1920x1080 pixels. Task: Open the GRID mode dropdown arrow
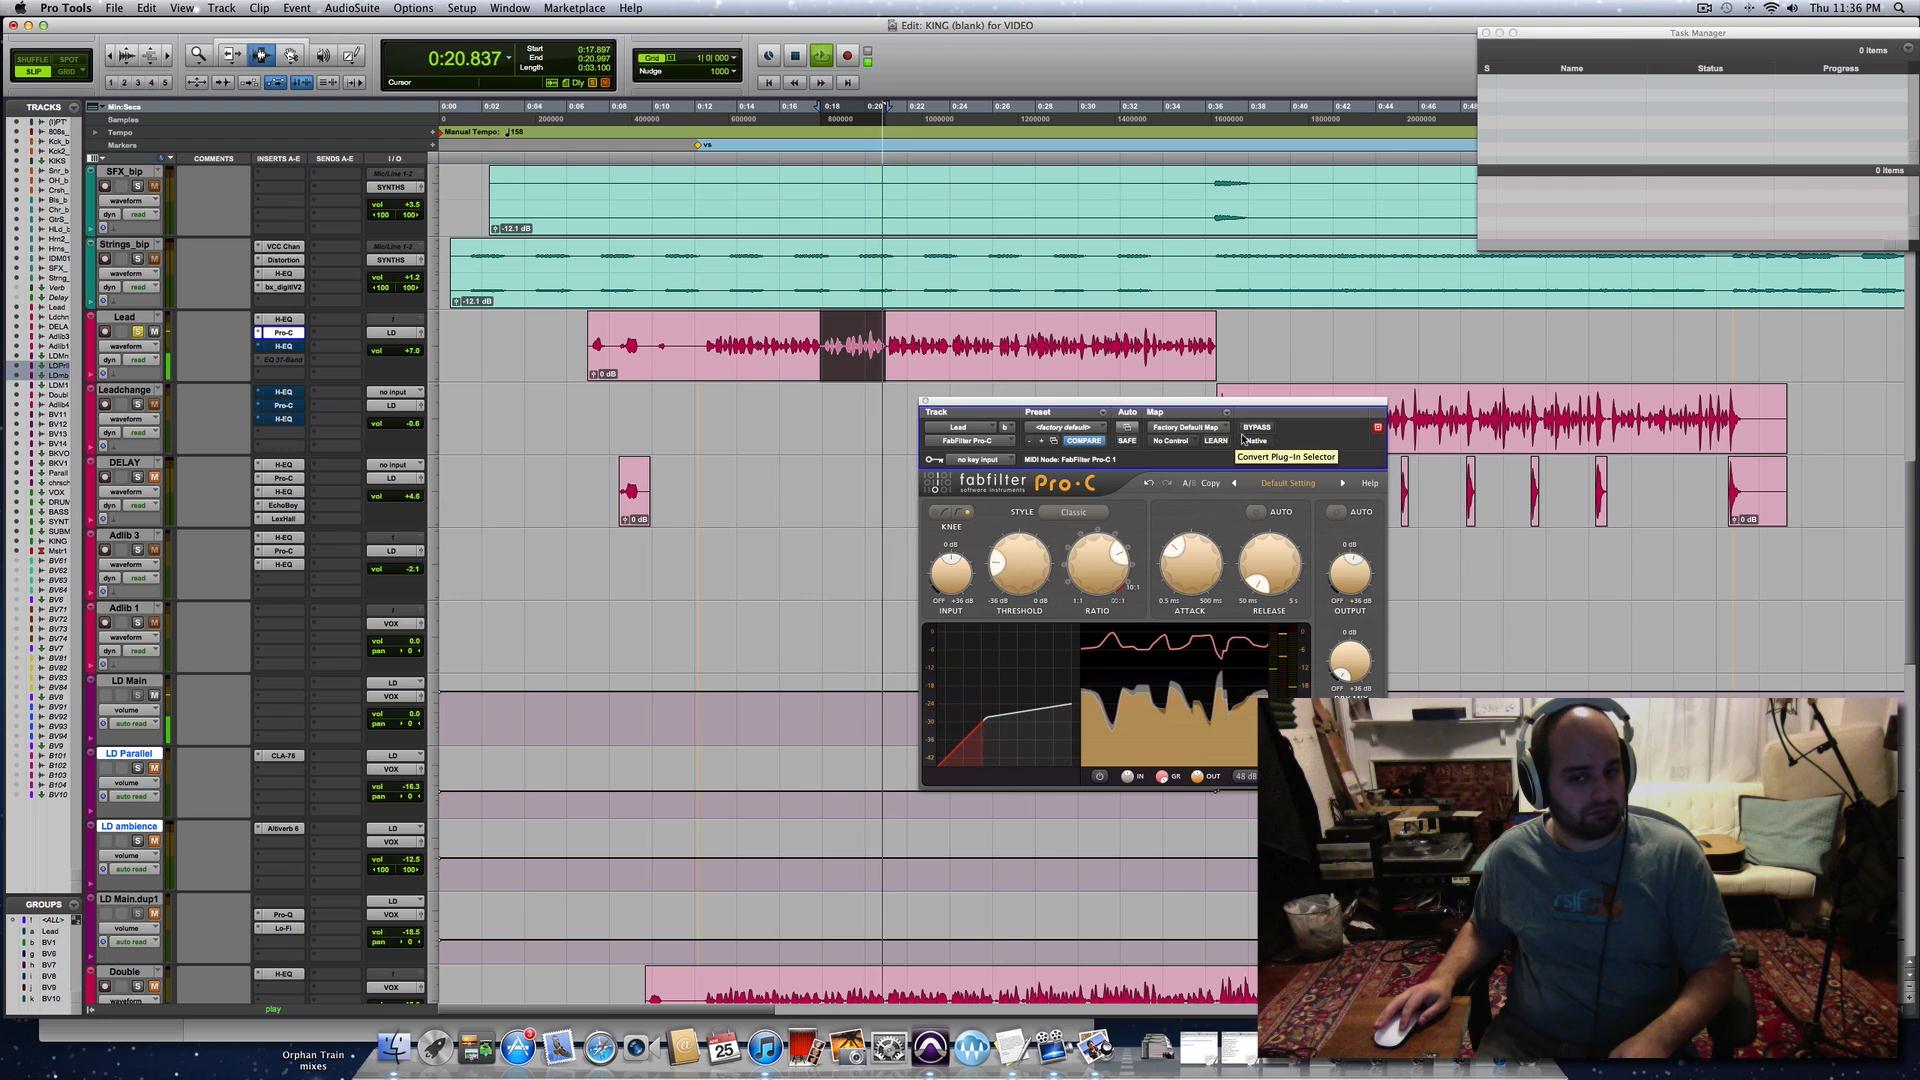(83, 71)
